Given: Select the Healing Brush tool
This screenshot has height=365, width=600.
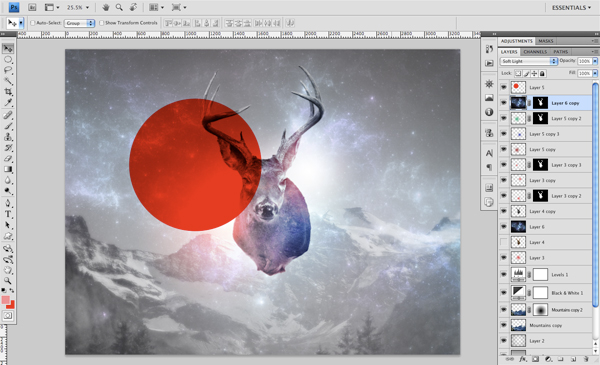Looking at the screenshot, I should click(8, 115).
